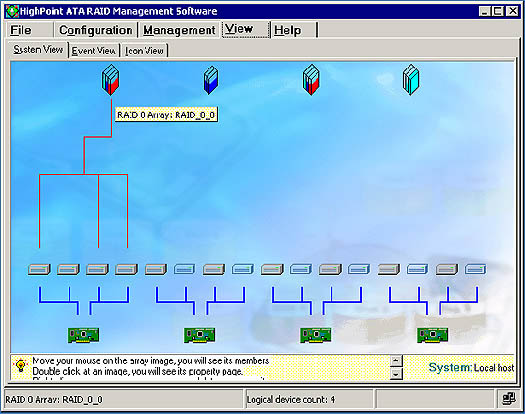Click status bar text 'RAID 0 Array: RAID_0_0'
Screen dimensions: 525x414
tap(54, 400)
